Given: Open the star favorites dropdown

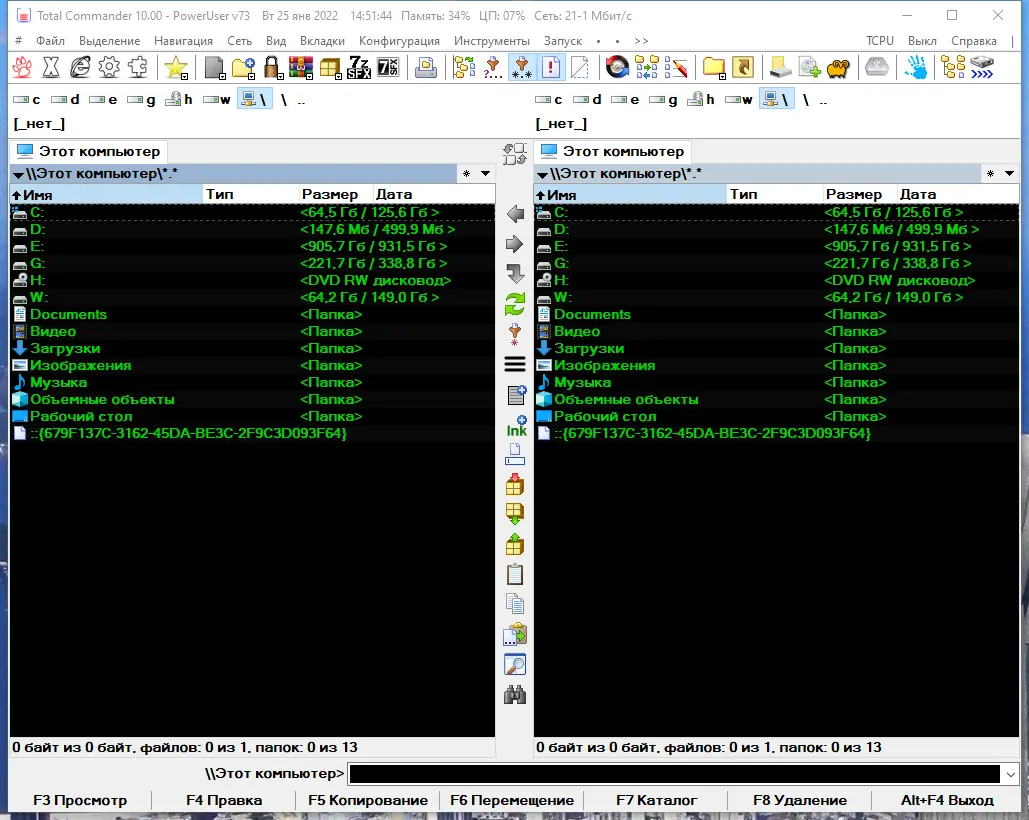Looking at the screenshot, I should click(176, 67).
